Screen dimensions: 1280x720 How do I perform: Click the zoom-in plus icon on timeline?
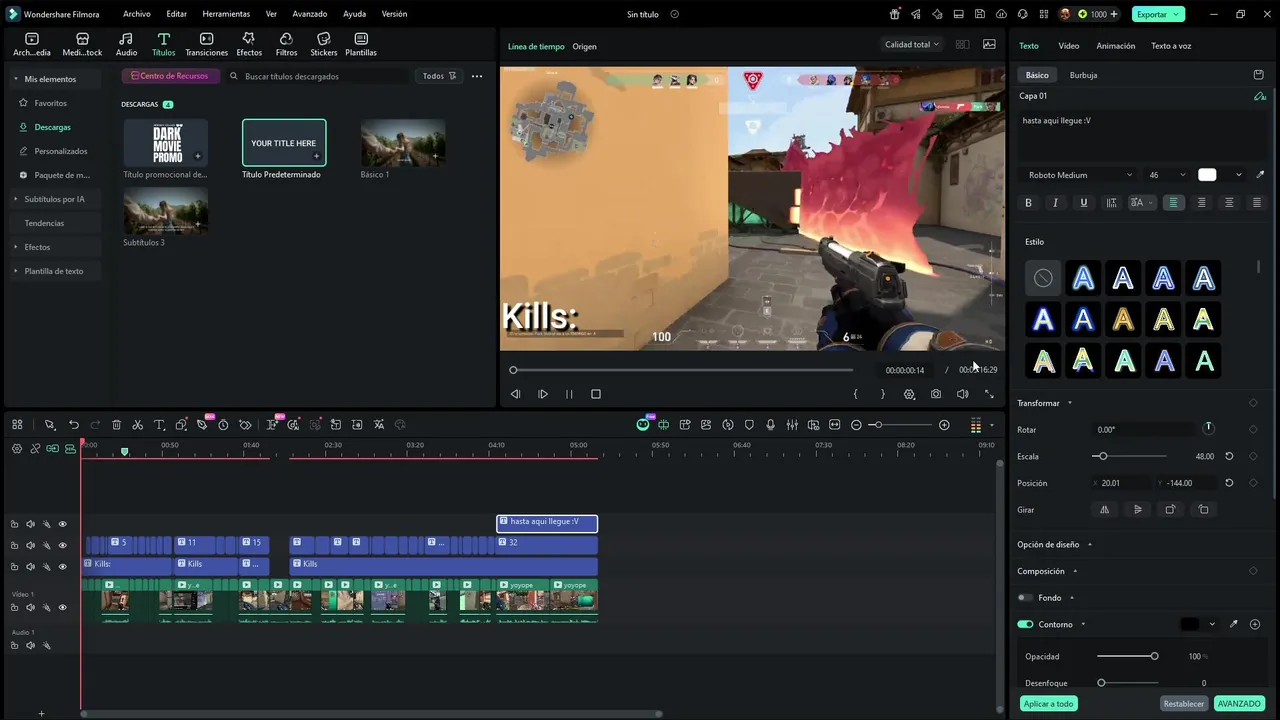pyautogui.click(x=944, y=425)
